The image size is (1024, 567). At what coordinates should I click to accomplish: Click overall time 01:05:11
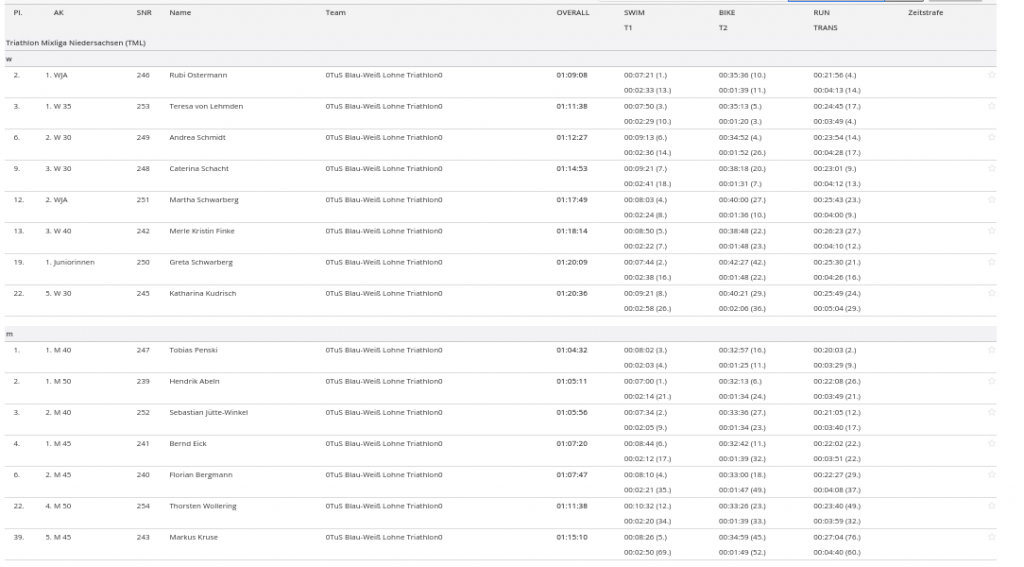[572, 381]
